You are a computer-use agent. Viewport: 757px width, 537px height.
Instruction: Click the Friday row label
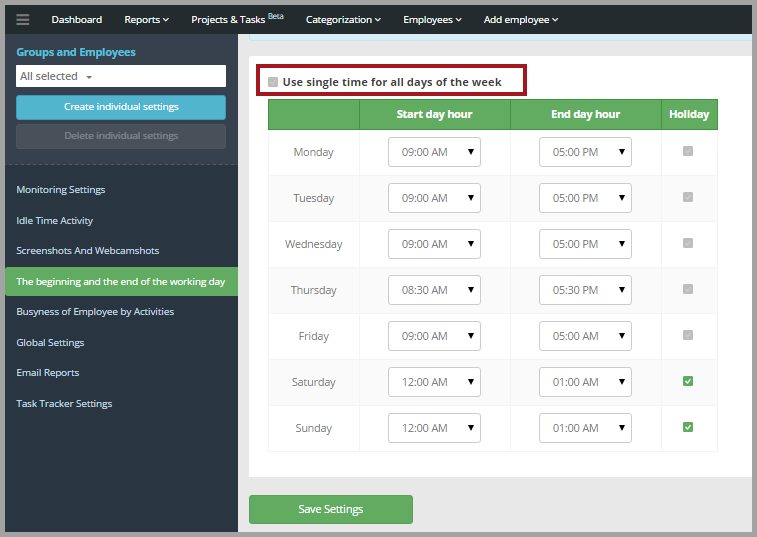click(313, 336)
